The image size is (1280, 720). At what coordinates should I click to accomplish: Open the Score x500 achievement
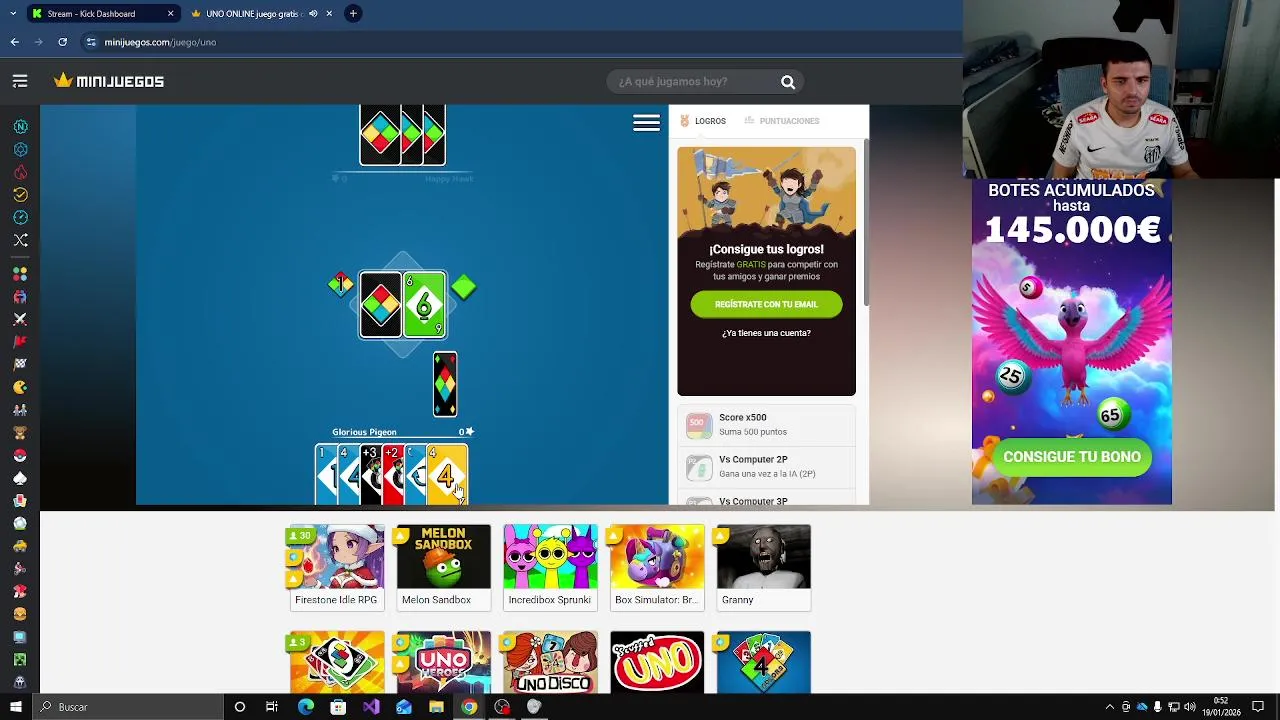coord(766,425)
